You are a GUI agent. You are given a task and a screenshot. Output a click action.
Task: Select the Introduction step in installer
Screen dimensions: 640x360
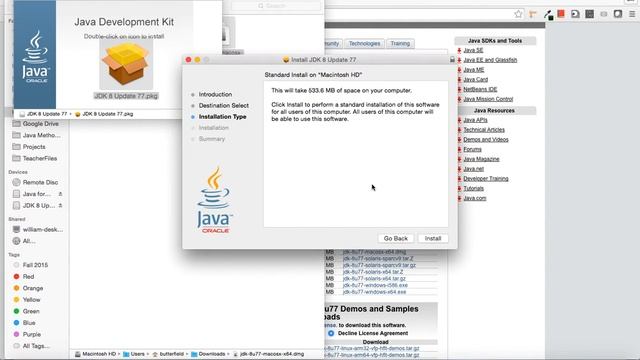tap(215, 94)
